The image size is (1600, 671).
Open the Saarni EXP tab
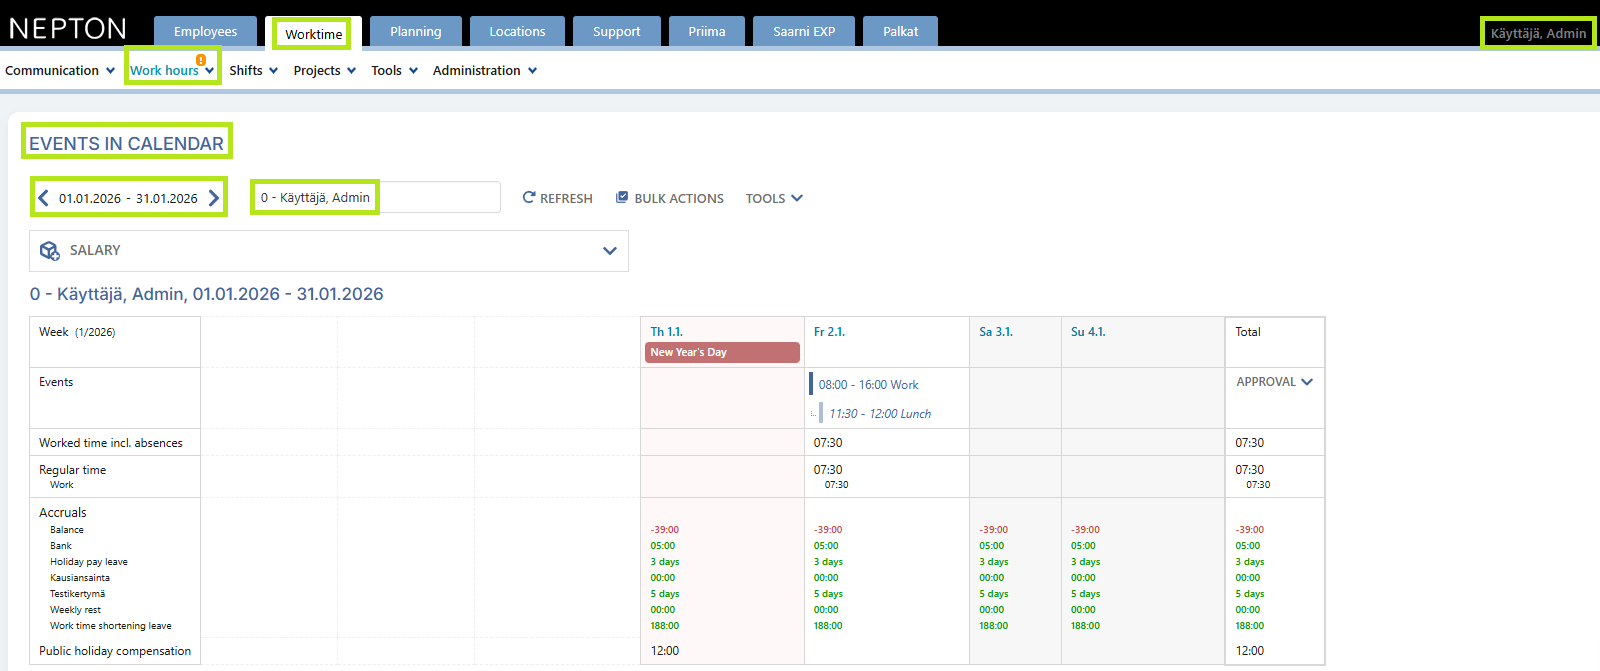pos(804,31)
